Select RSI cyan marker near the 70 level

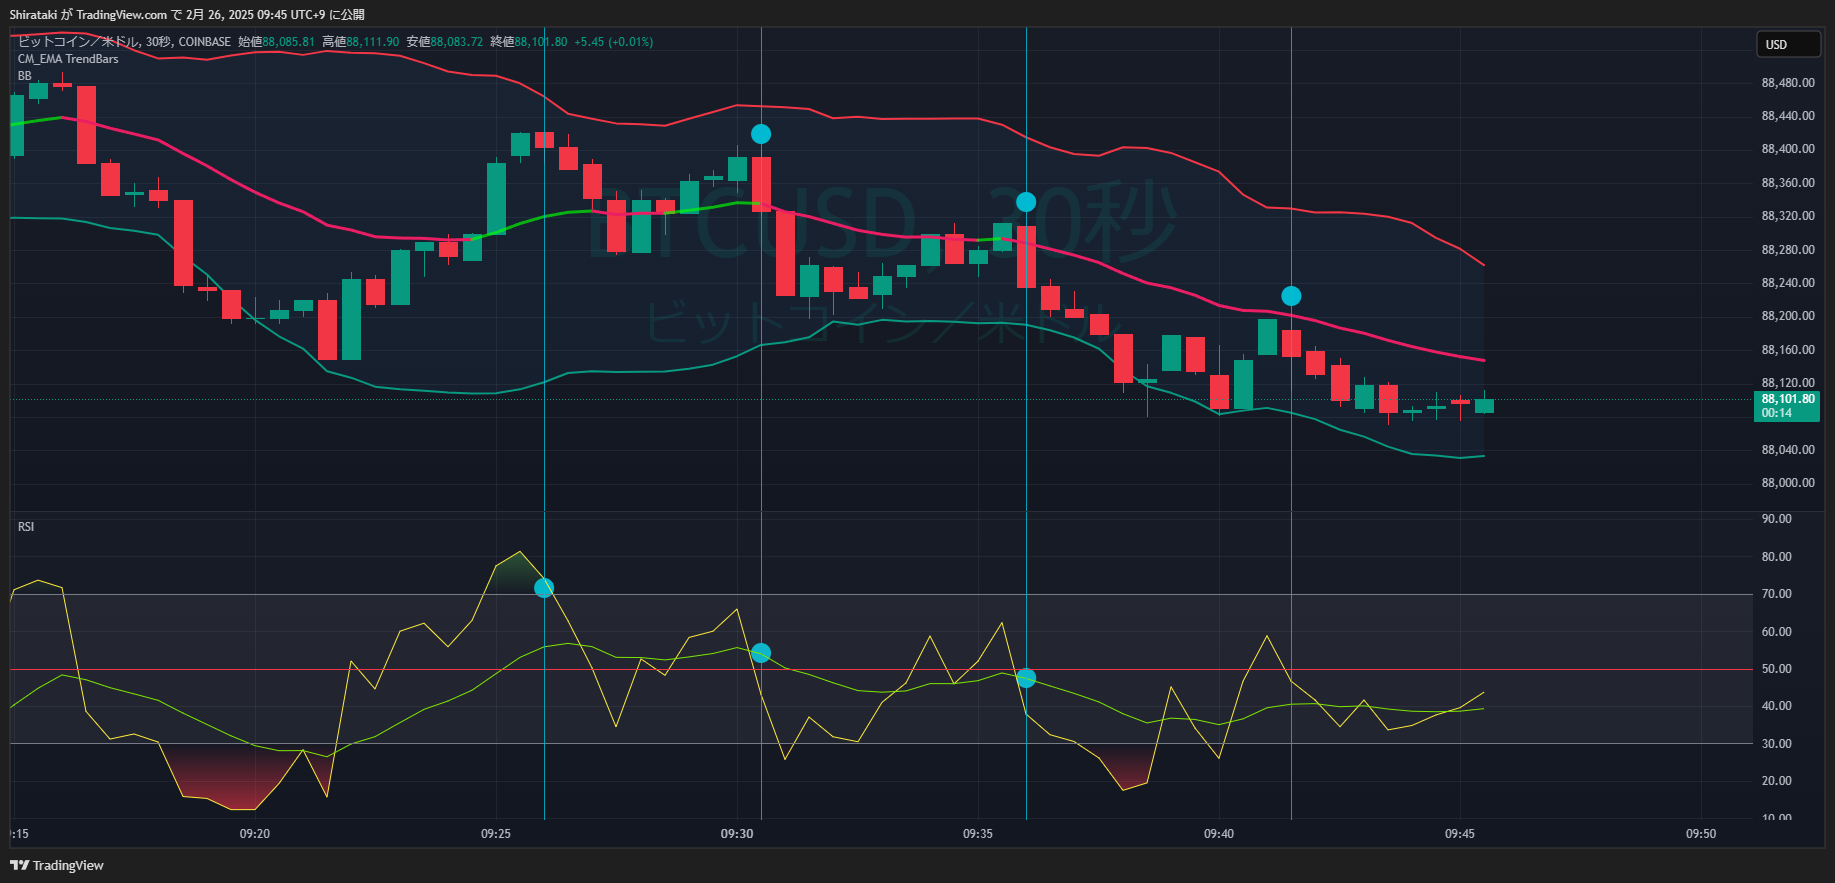pyautogui.click(x=544, y=588)
